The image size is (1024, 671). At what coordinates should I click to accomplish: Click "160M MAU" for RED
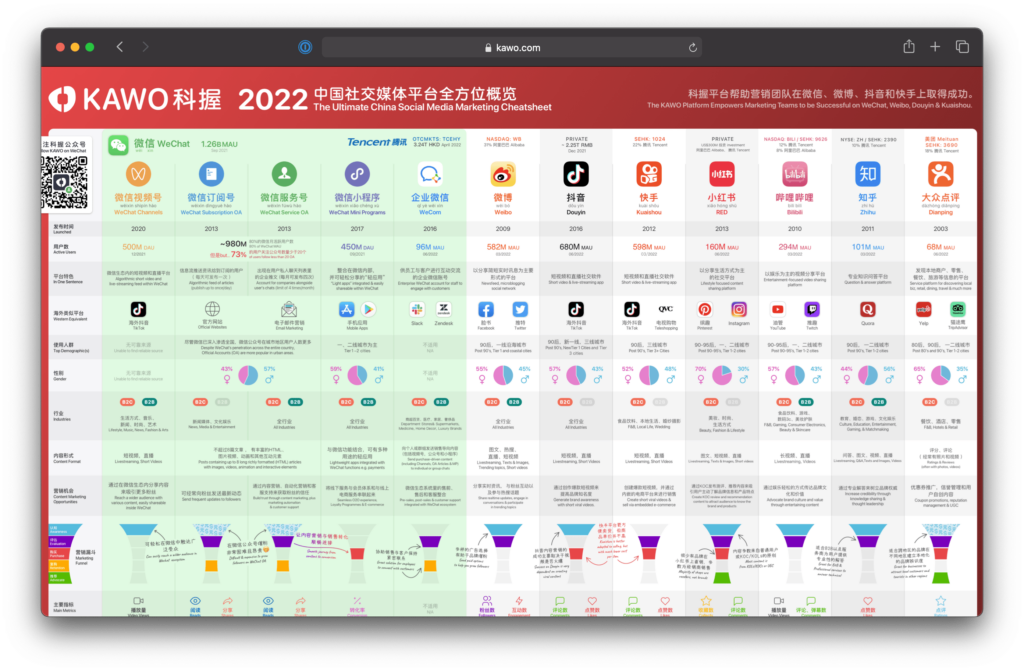click(722, 247)
